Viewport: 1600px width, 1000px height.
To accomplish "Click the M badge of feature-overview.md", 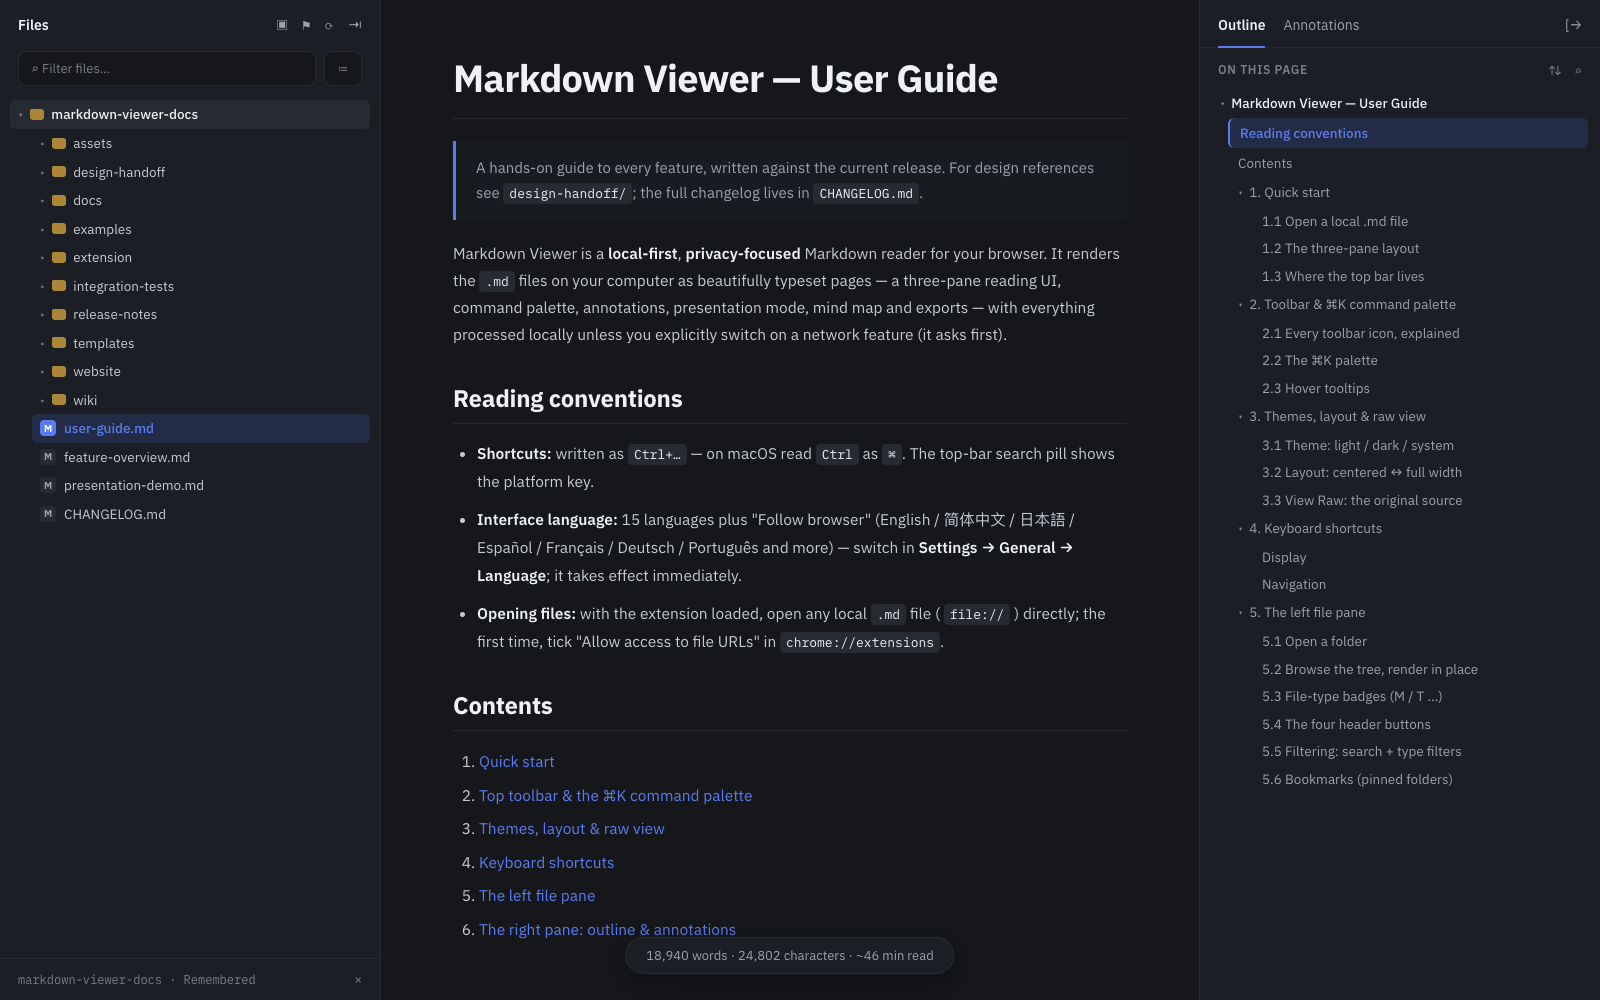I will pos(48,457).
